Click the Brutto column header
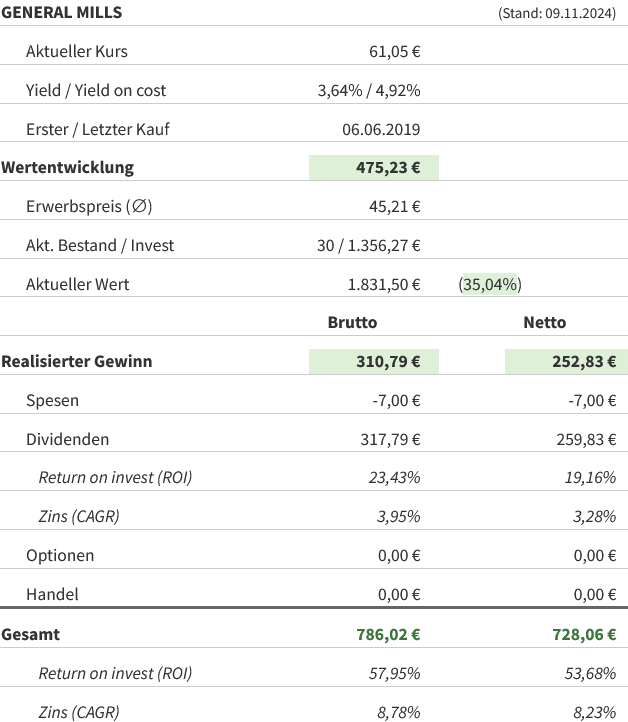Image resolution: width=628 pixels, height=722 pixels. 352,322
